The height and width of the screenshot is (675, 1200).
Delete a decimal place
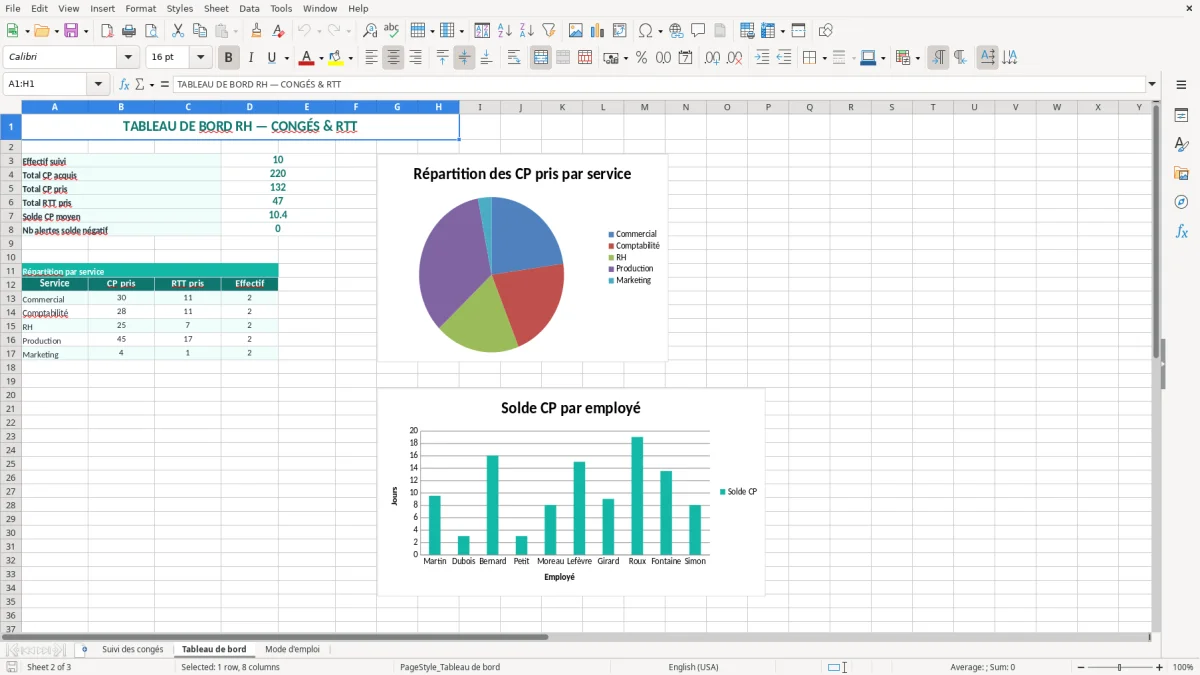[x=734, y=58]
